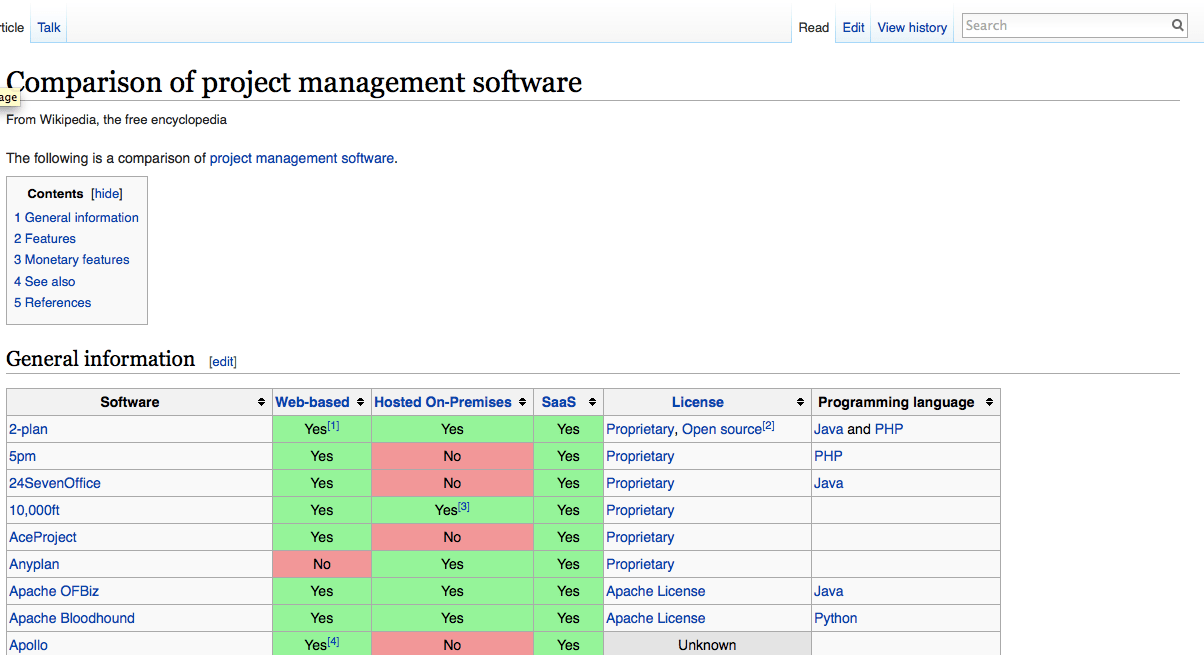
Task: Click Apache License in Apache OFBiz row
Action: pos(656,591)
